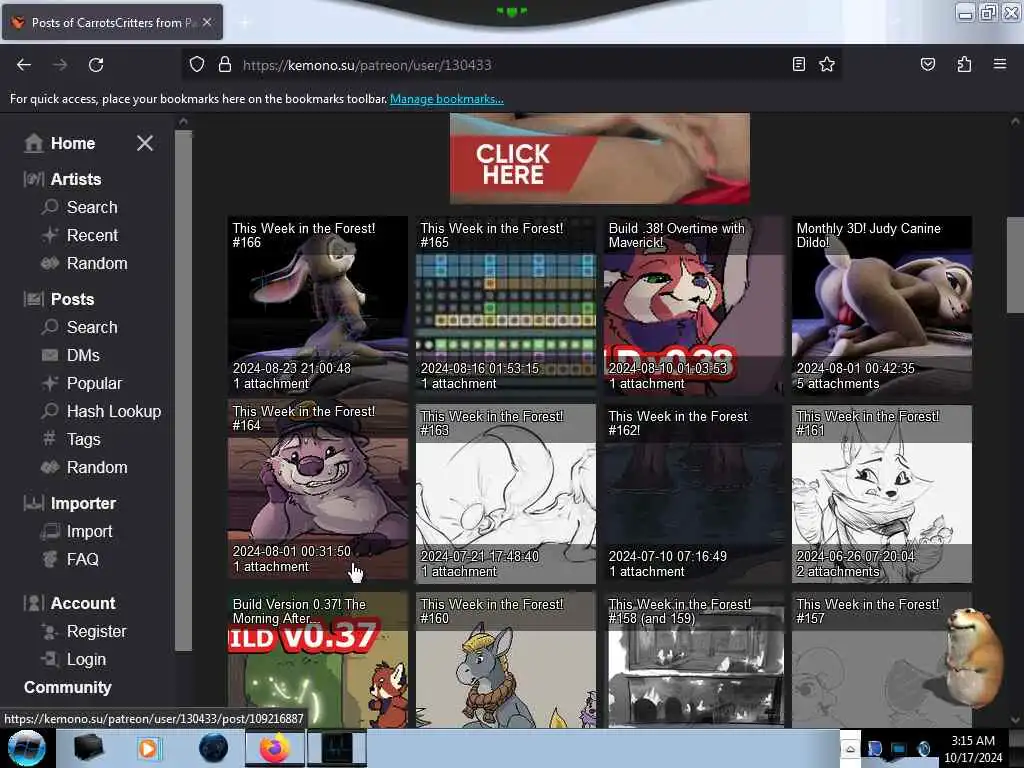The image size is (1024, 768).
Task: Open post This Week in the Forest #158 (and 159)
Action: [694, 660]
